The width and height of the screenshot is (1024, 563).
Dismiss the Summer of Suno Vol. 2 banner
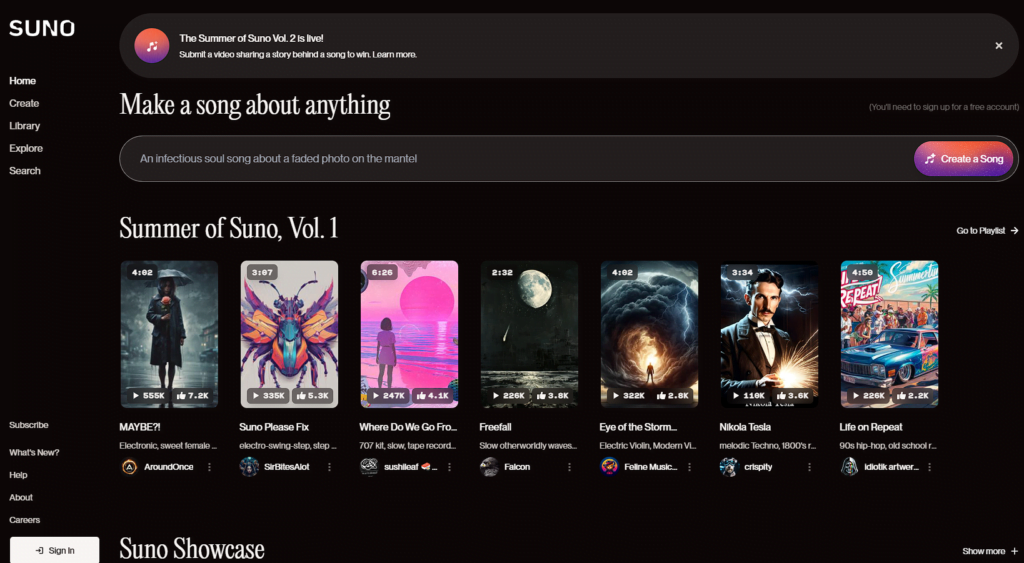click(x=999, y=46)
